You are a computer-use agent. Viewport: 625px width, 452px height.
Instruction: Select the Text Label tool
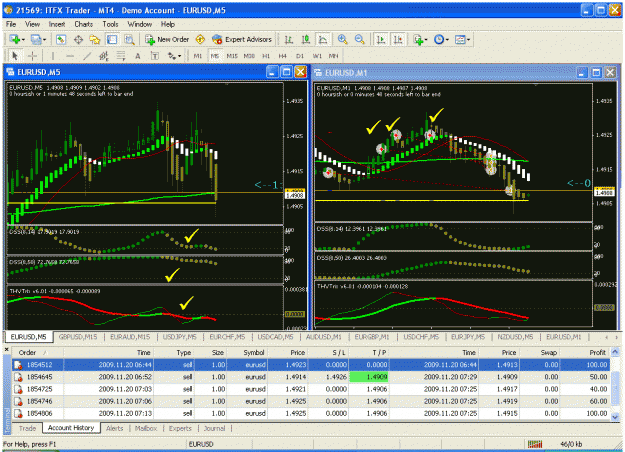[155, 56]
